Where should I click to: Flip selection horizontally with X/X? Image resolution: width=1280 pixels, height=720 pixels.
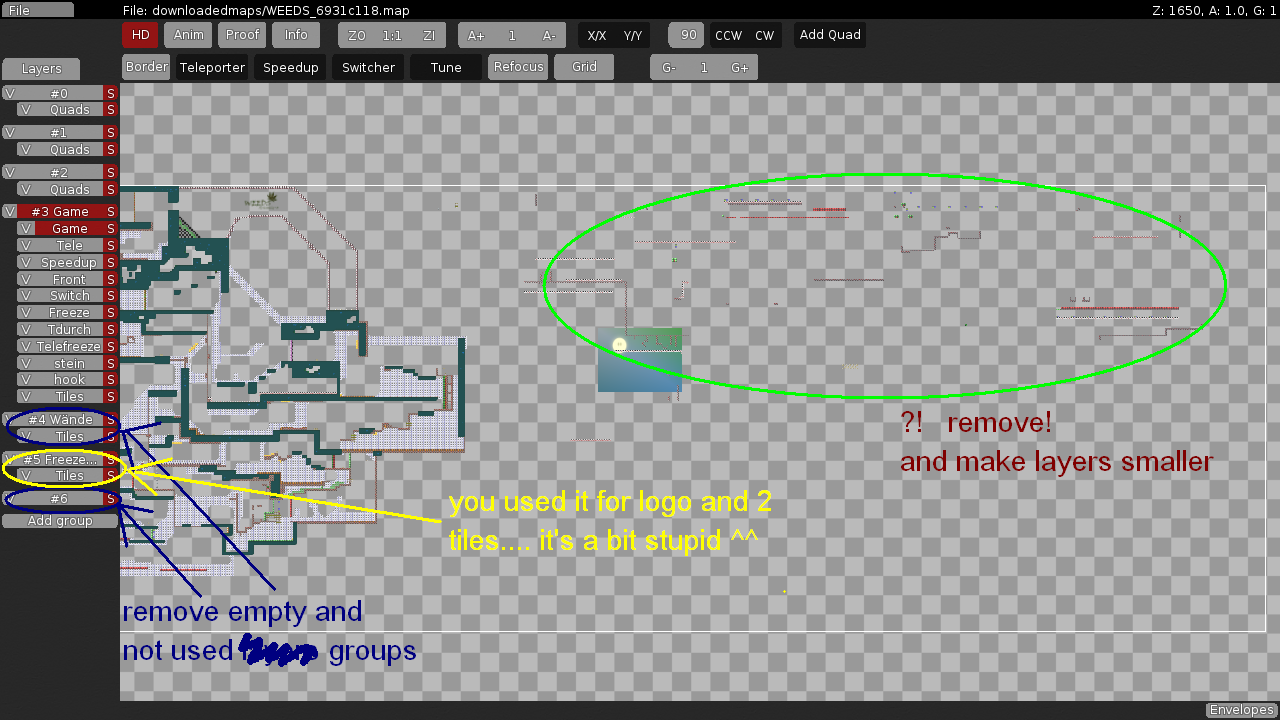[x=596, y=35]
